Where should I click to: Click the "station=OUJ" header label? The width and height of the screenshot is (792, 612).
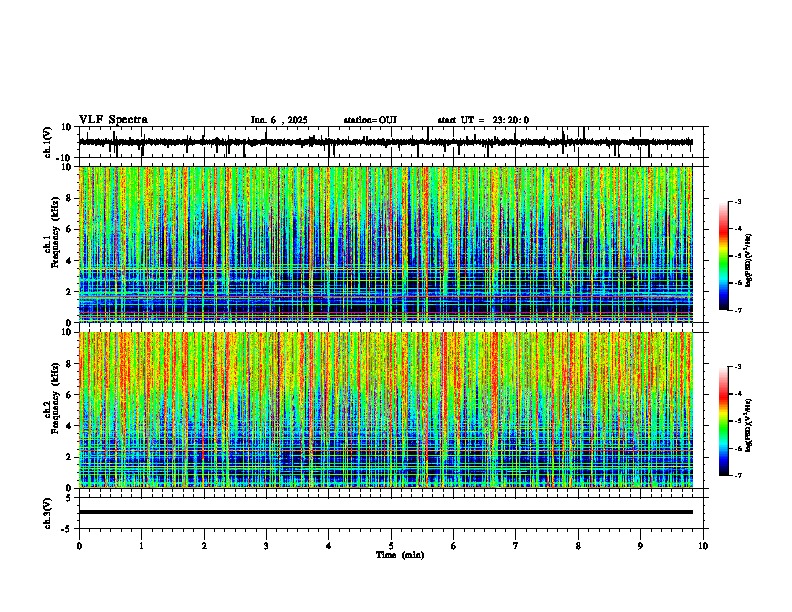370,120
